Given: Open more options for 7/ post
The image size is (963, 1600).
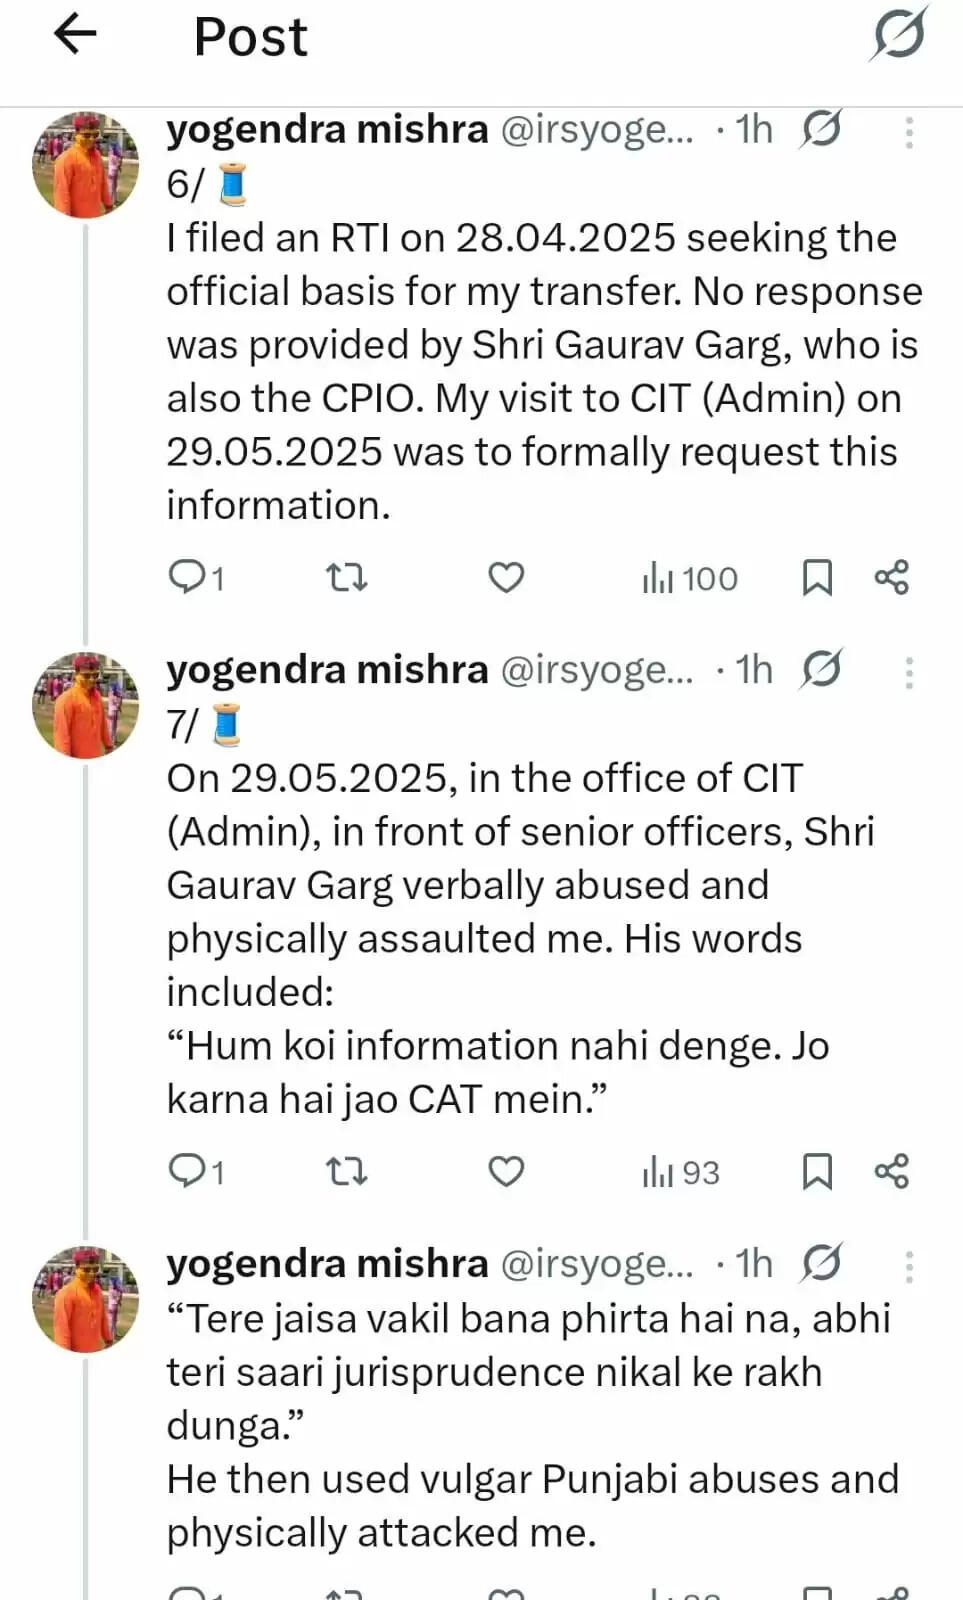Looking at the screenshot, I should pos(909,673).
